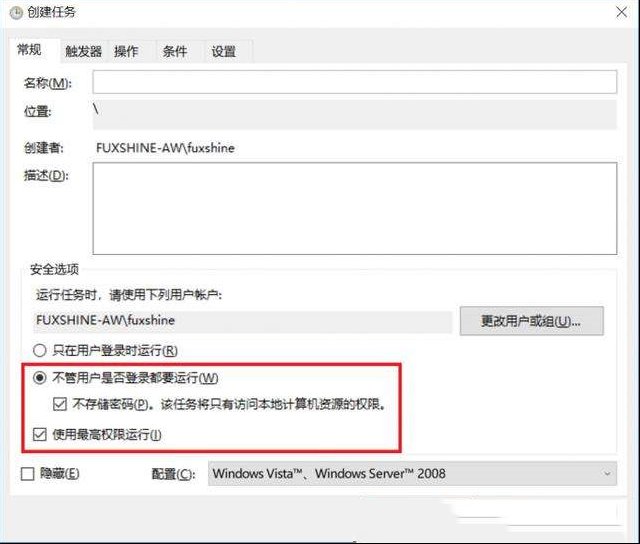The image size is (640, 544).
Task: Uncheck the 不存储密码 checkbox
Action: [x=60, y=404]
